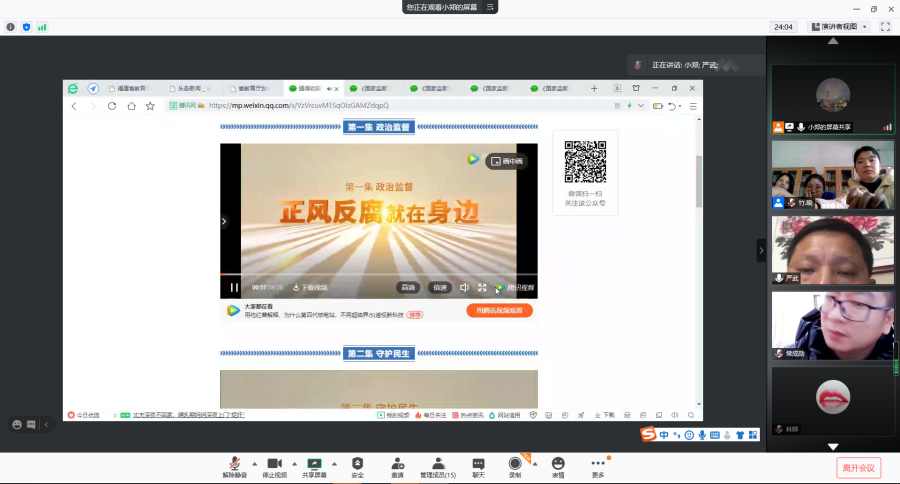Screen dimensions: 900x484
Task: Open video options arrow next to 停止视频
Action: pos(294,463)
